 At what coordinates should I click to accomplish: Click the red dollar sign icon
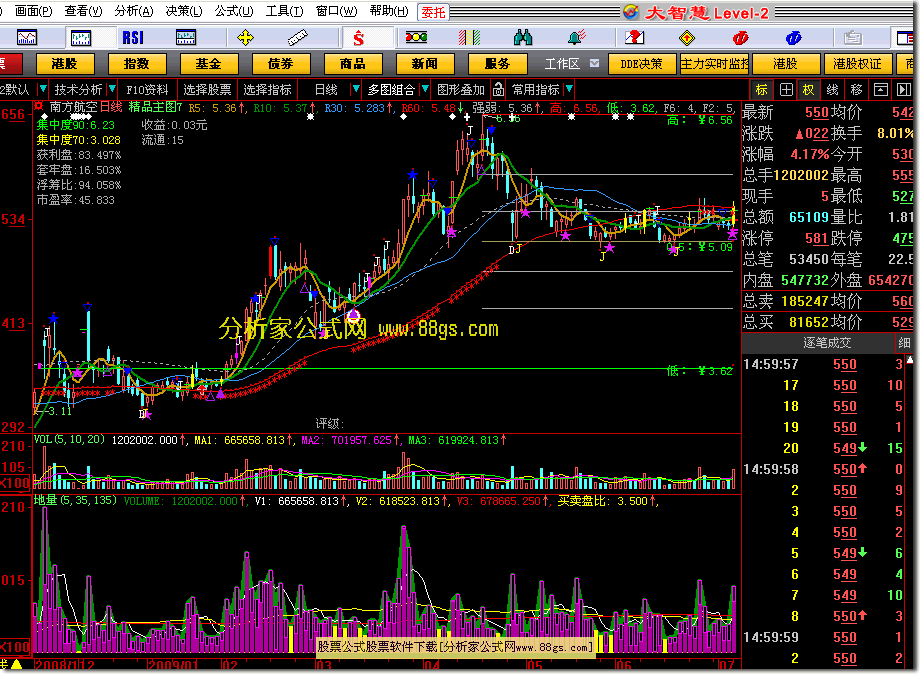pyautogui.click(x=358, y=38)
